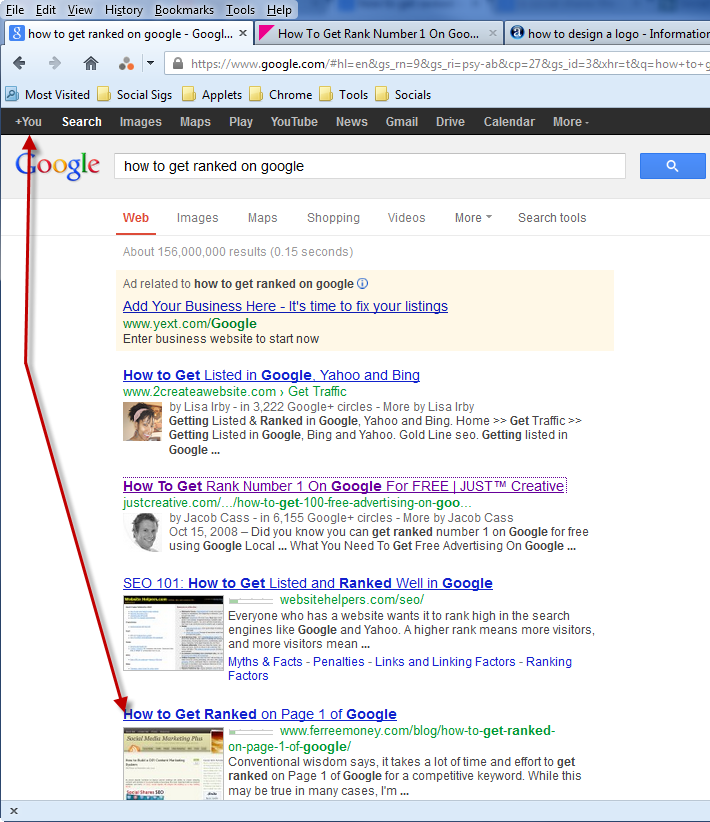Click the blue magnifier search button
Image resolution: width=710 pixels, height=822 pixels.
(x=672, y=166)
